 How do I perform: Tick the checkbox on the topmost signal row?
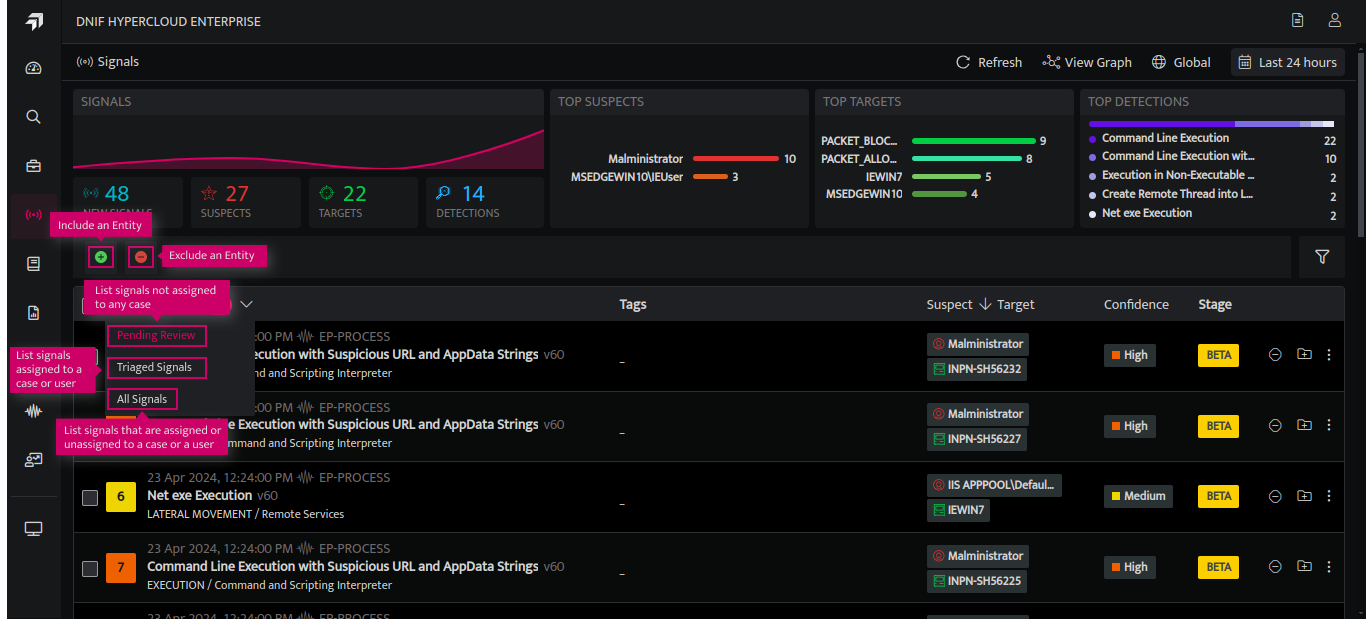89,354
